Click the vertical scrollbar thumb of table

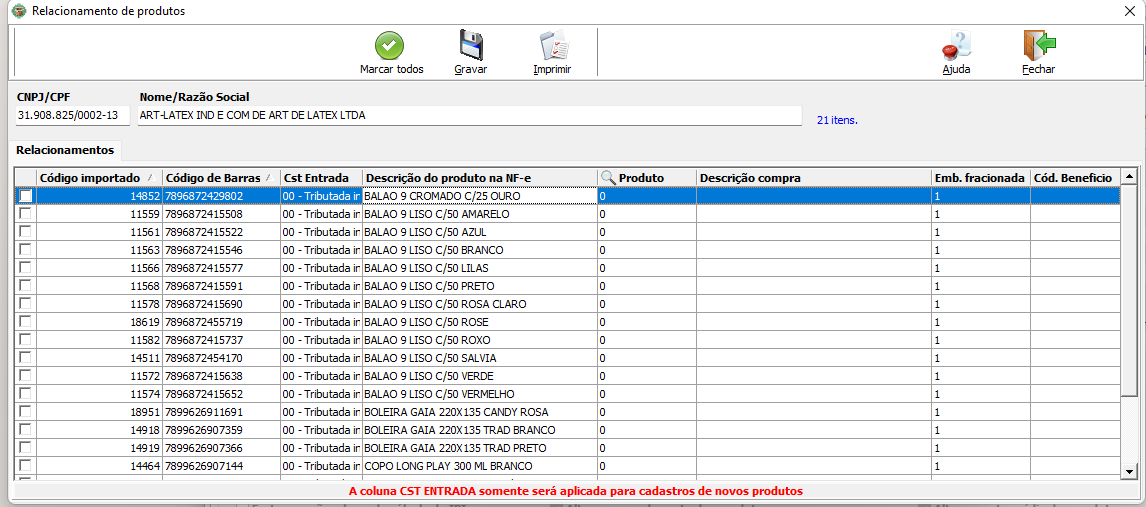(x=1128, y=290)
